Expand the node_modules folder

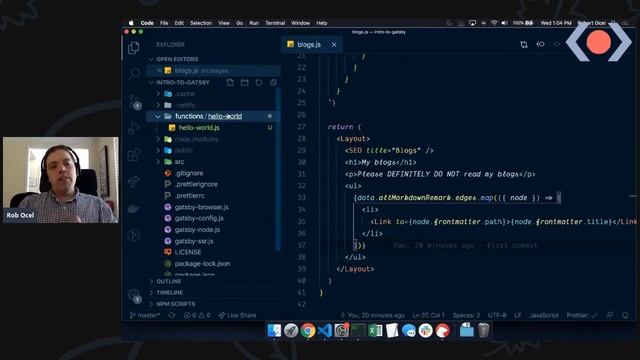pyautogui.click(x=158, y=139)
